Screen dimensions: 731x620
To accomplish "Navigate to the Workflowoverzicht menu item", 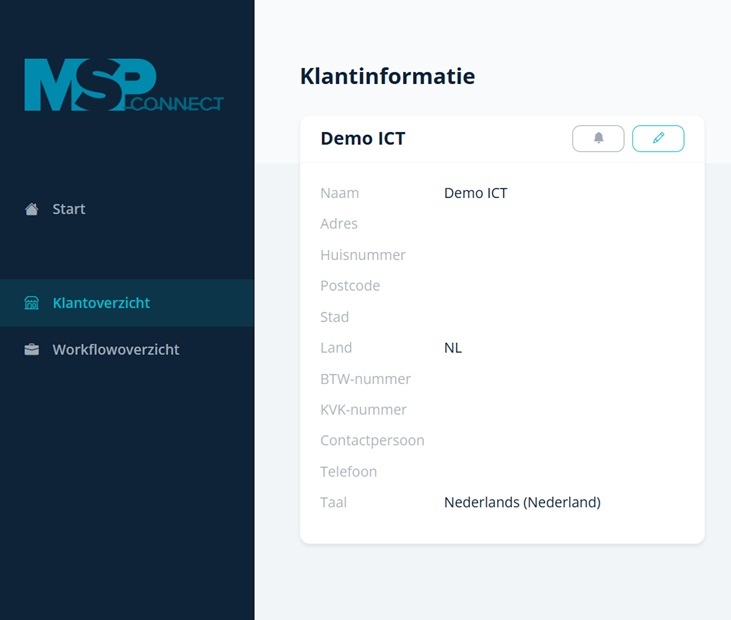I will click(116, 350).
